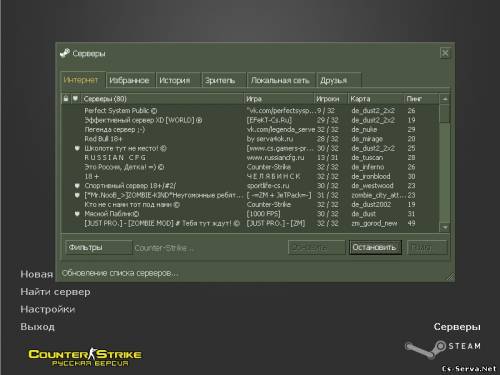
Task: Select [JUST PRO.] - [ZOMBIE MOD] server
Action: [x=250, y=223]
